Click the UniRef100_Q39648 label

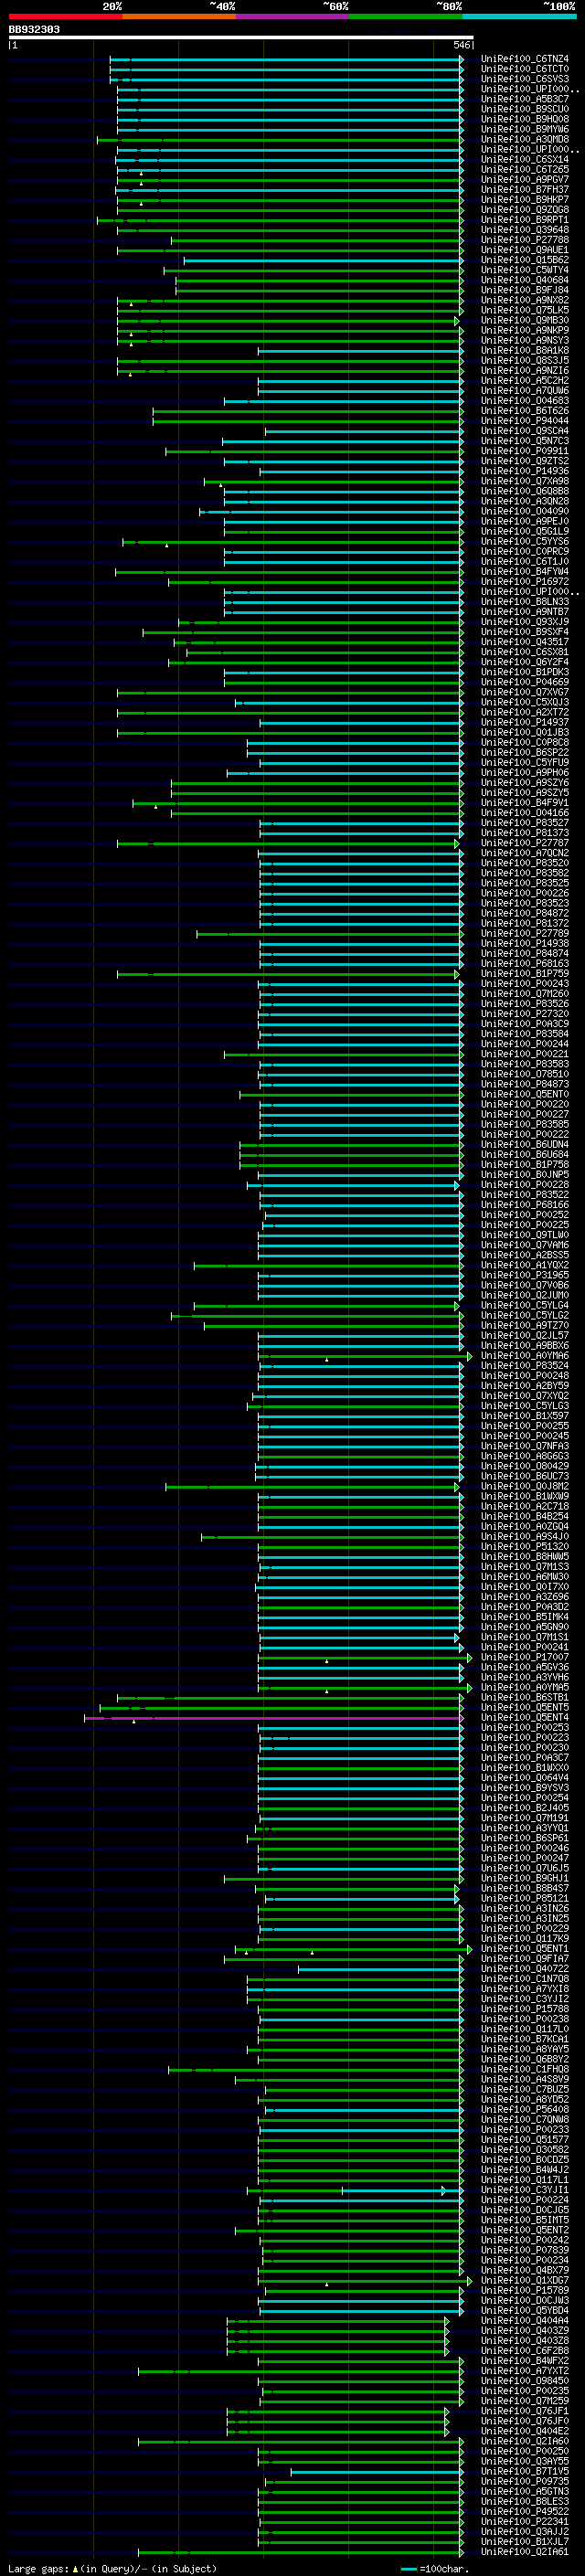click(x=525, y=230)
